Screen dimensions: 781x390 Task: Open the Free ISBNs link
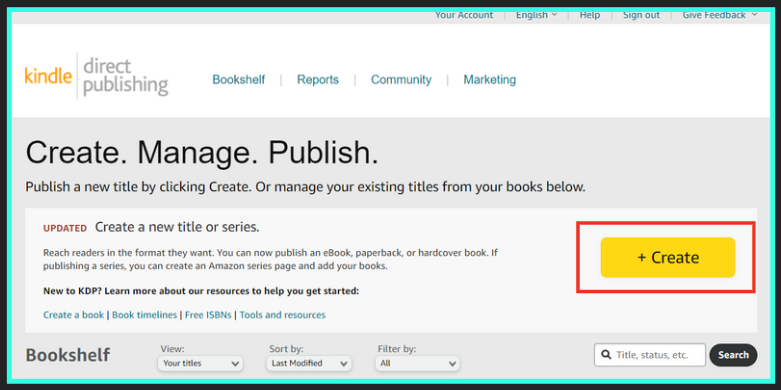tap(208, 315)
